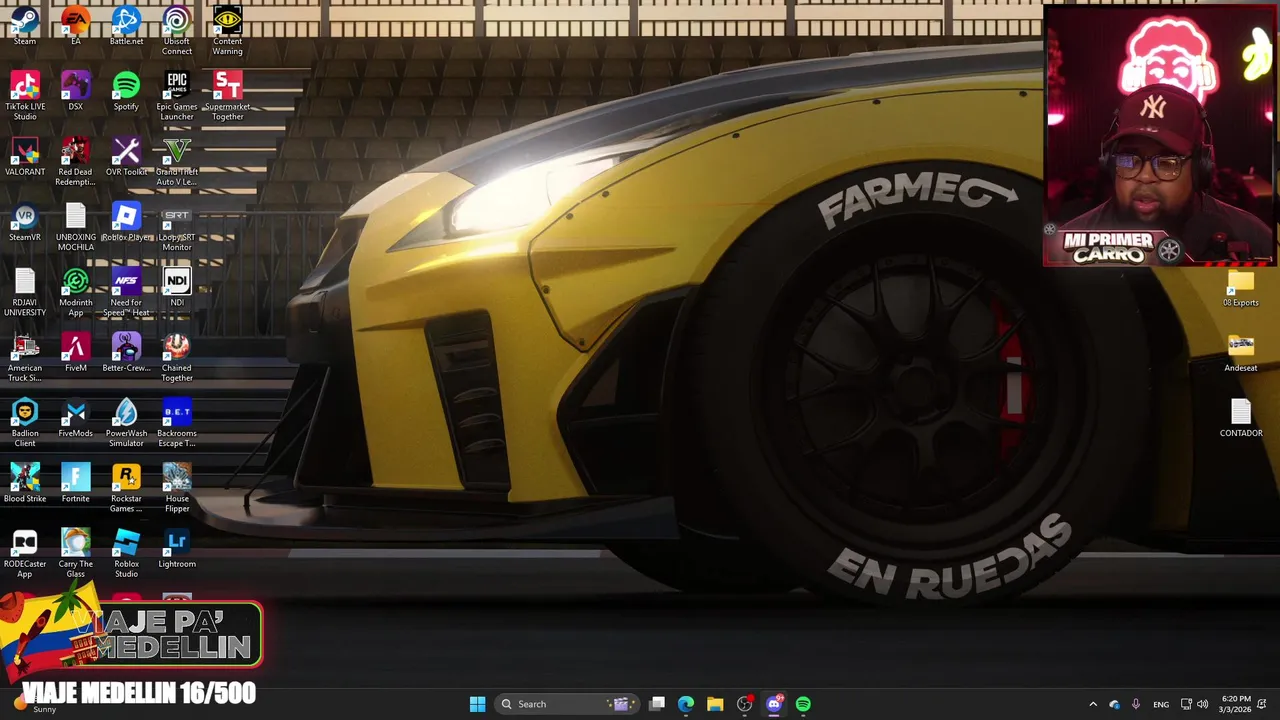Open TikTok LIVE Studio shortcut

(25, 95)
